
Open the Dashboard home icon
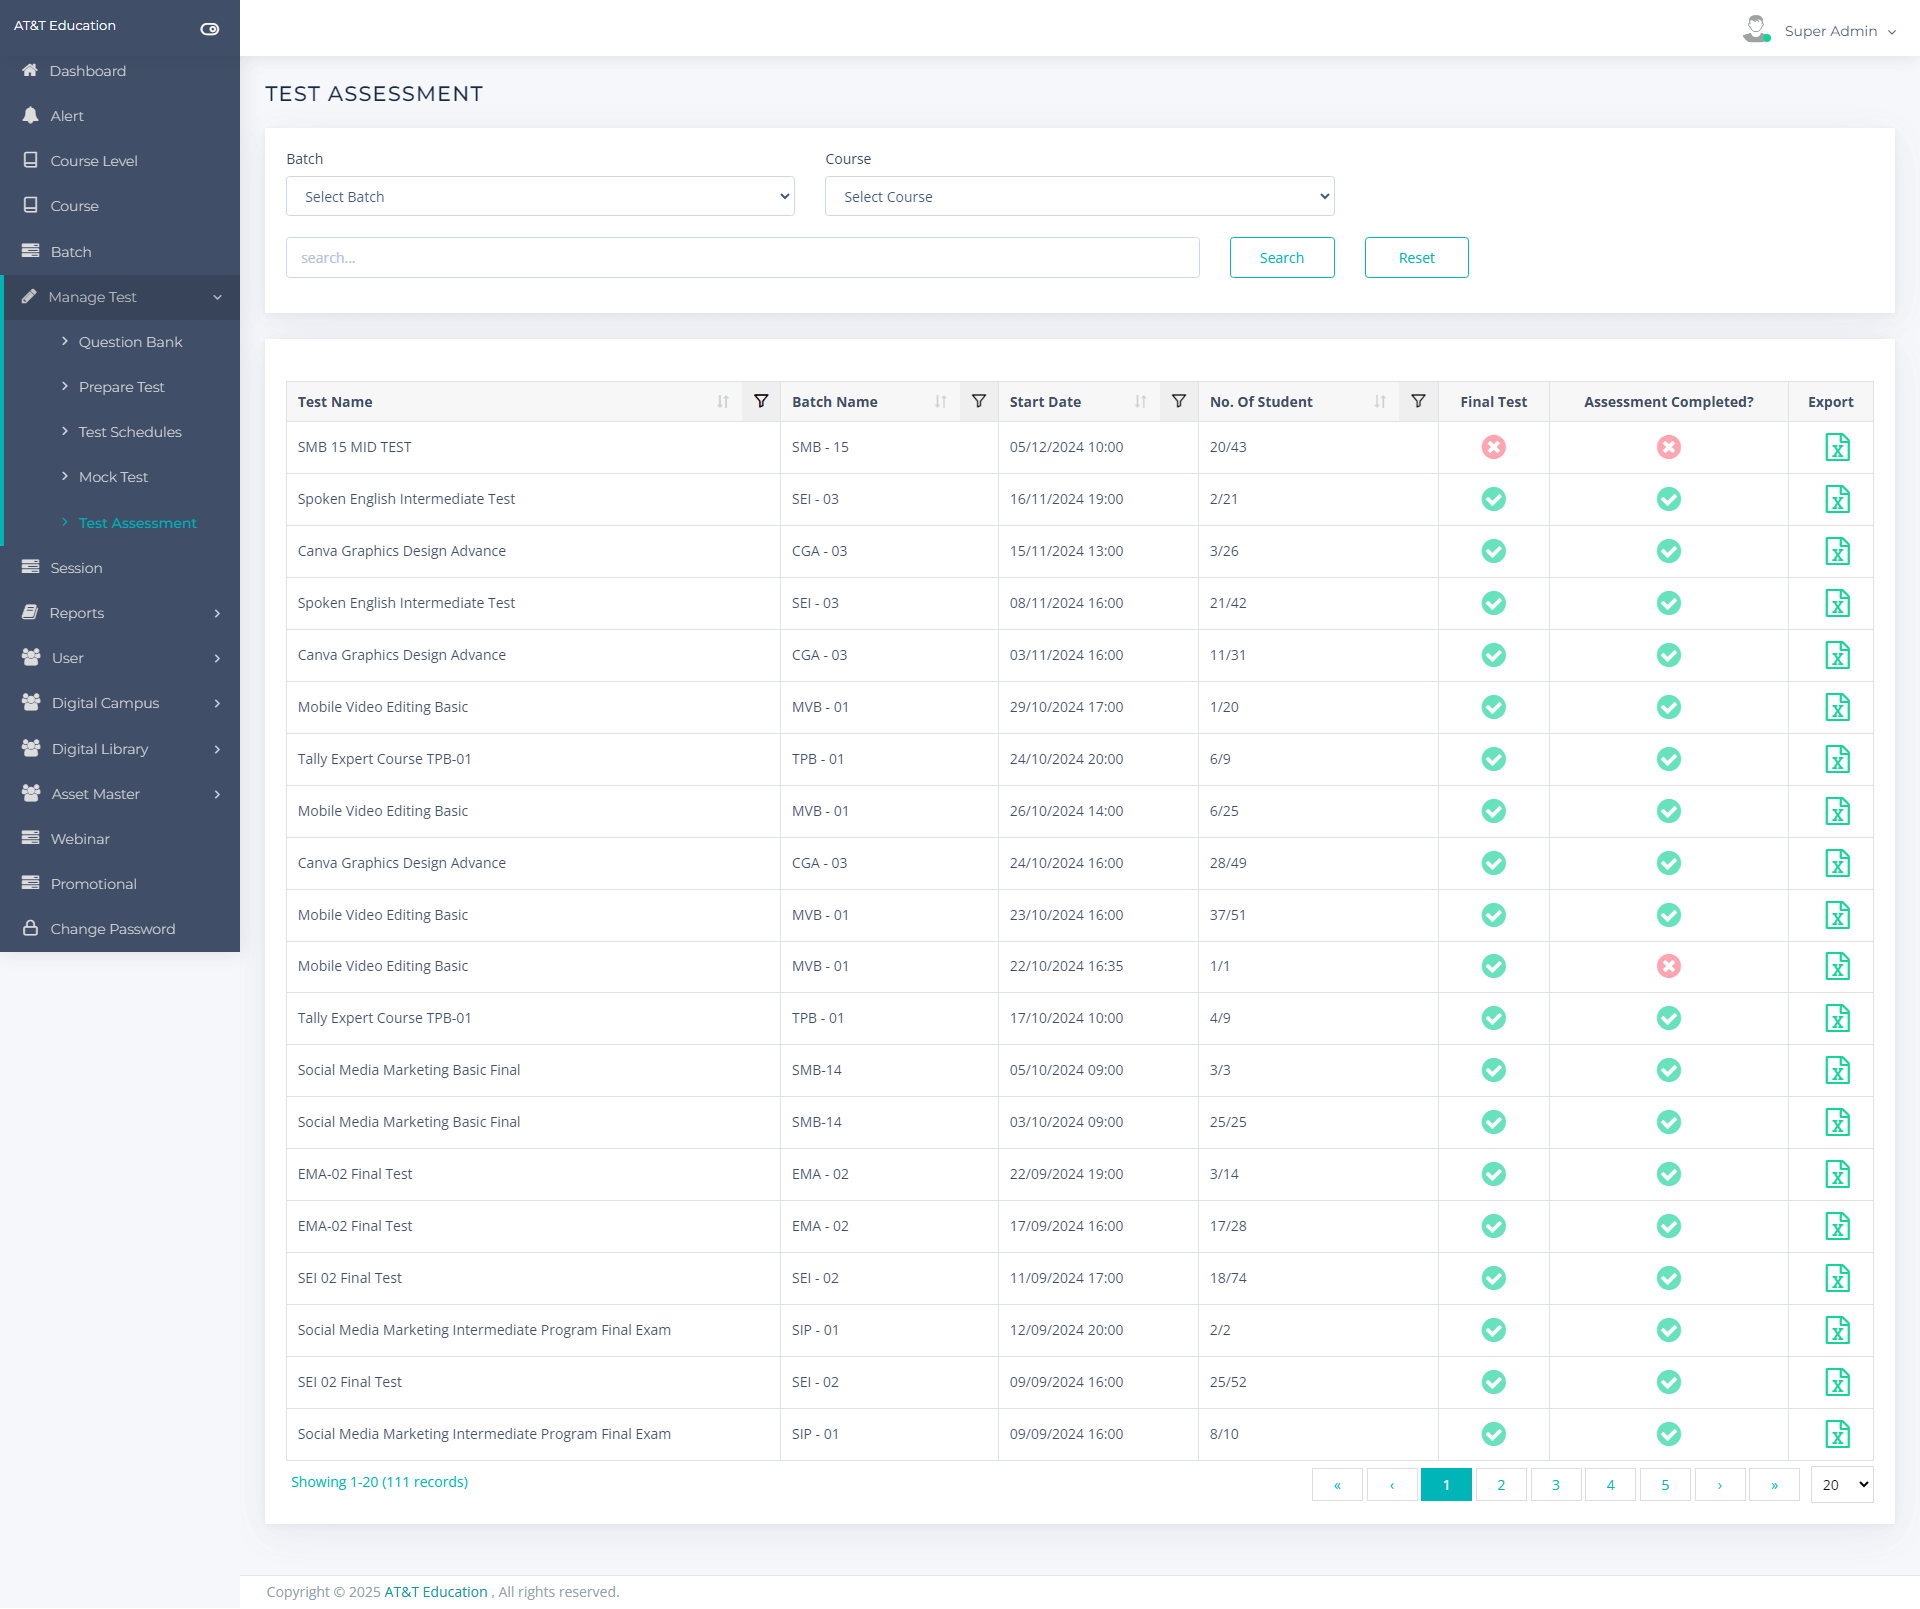point(30,71)
